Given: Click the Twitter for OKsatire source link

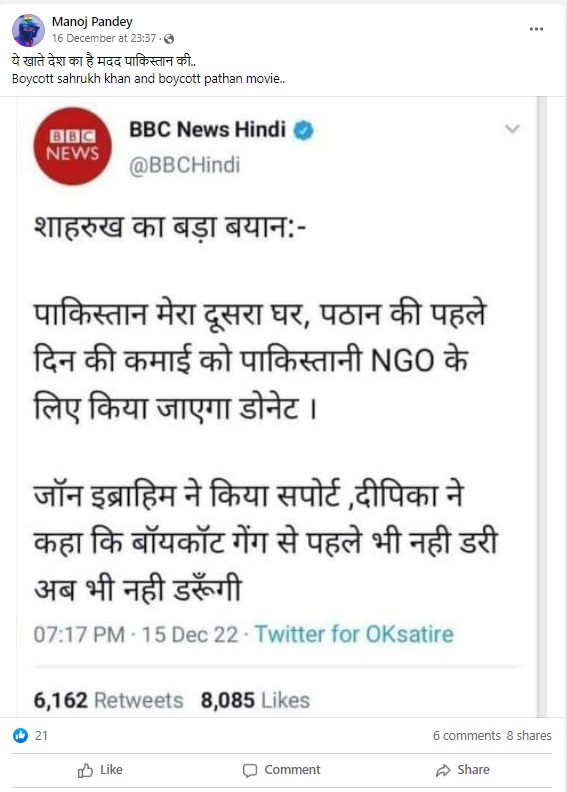Looking at the screenshot, I should click(x=354, y=634).
